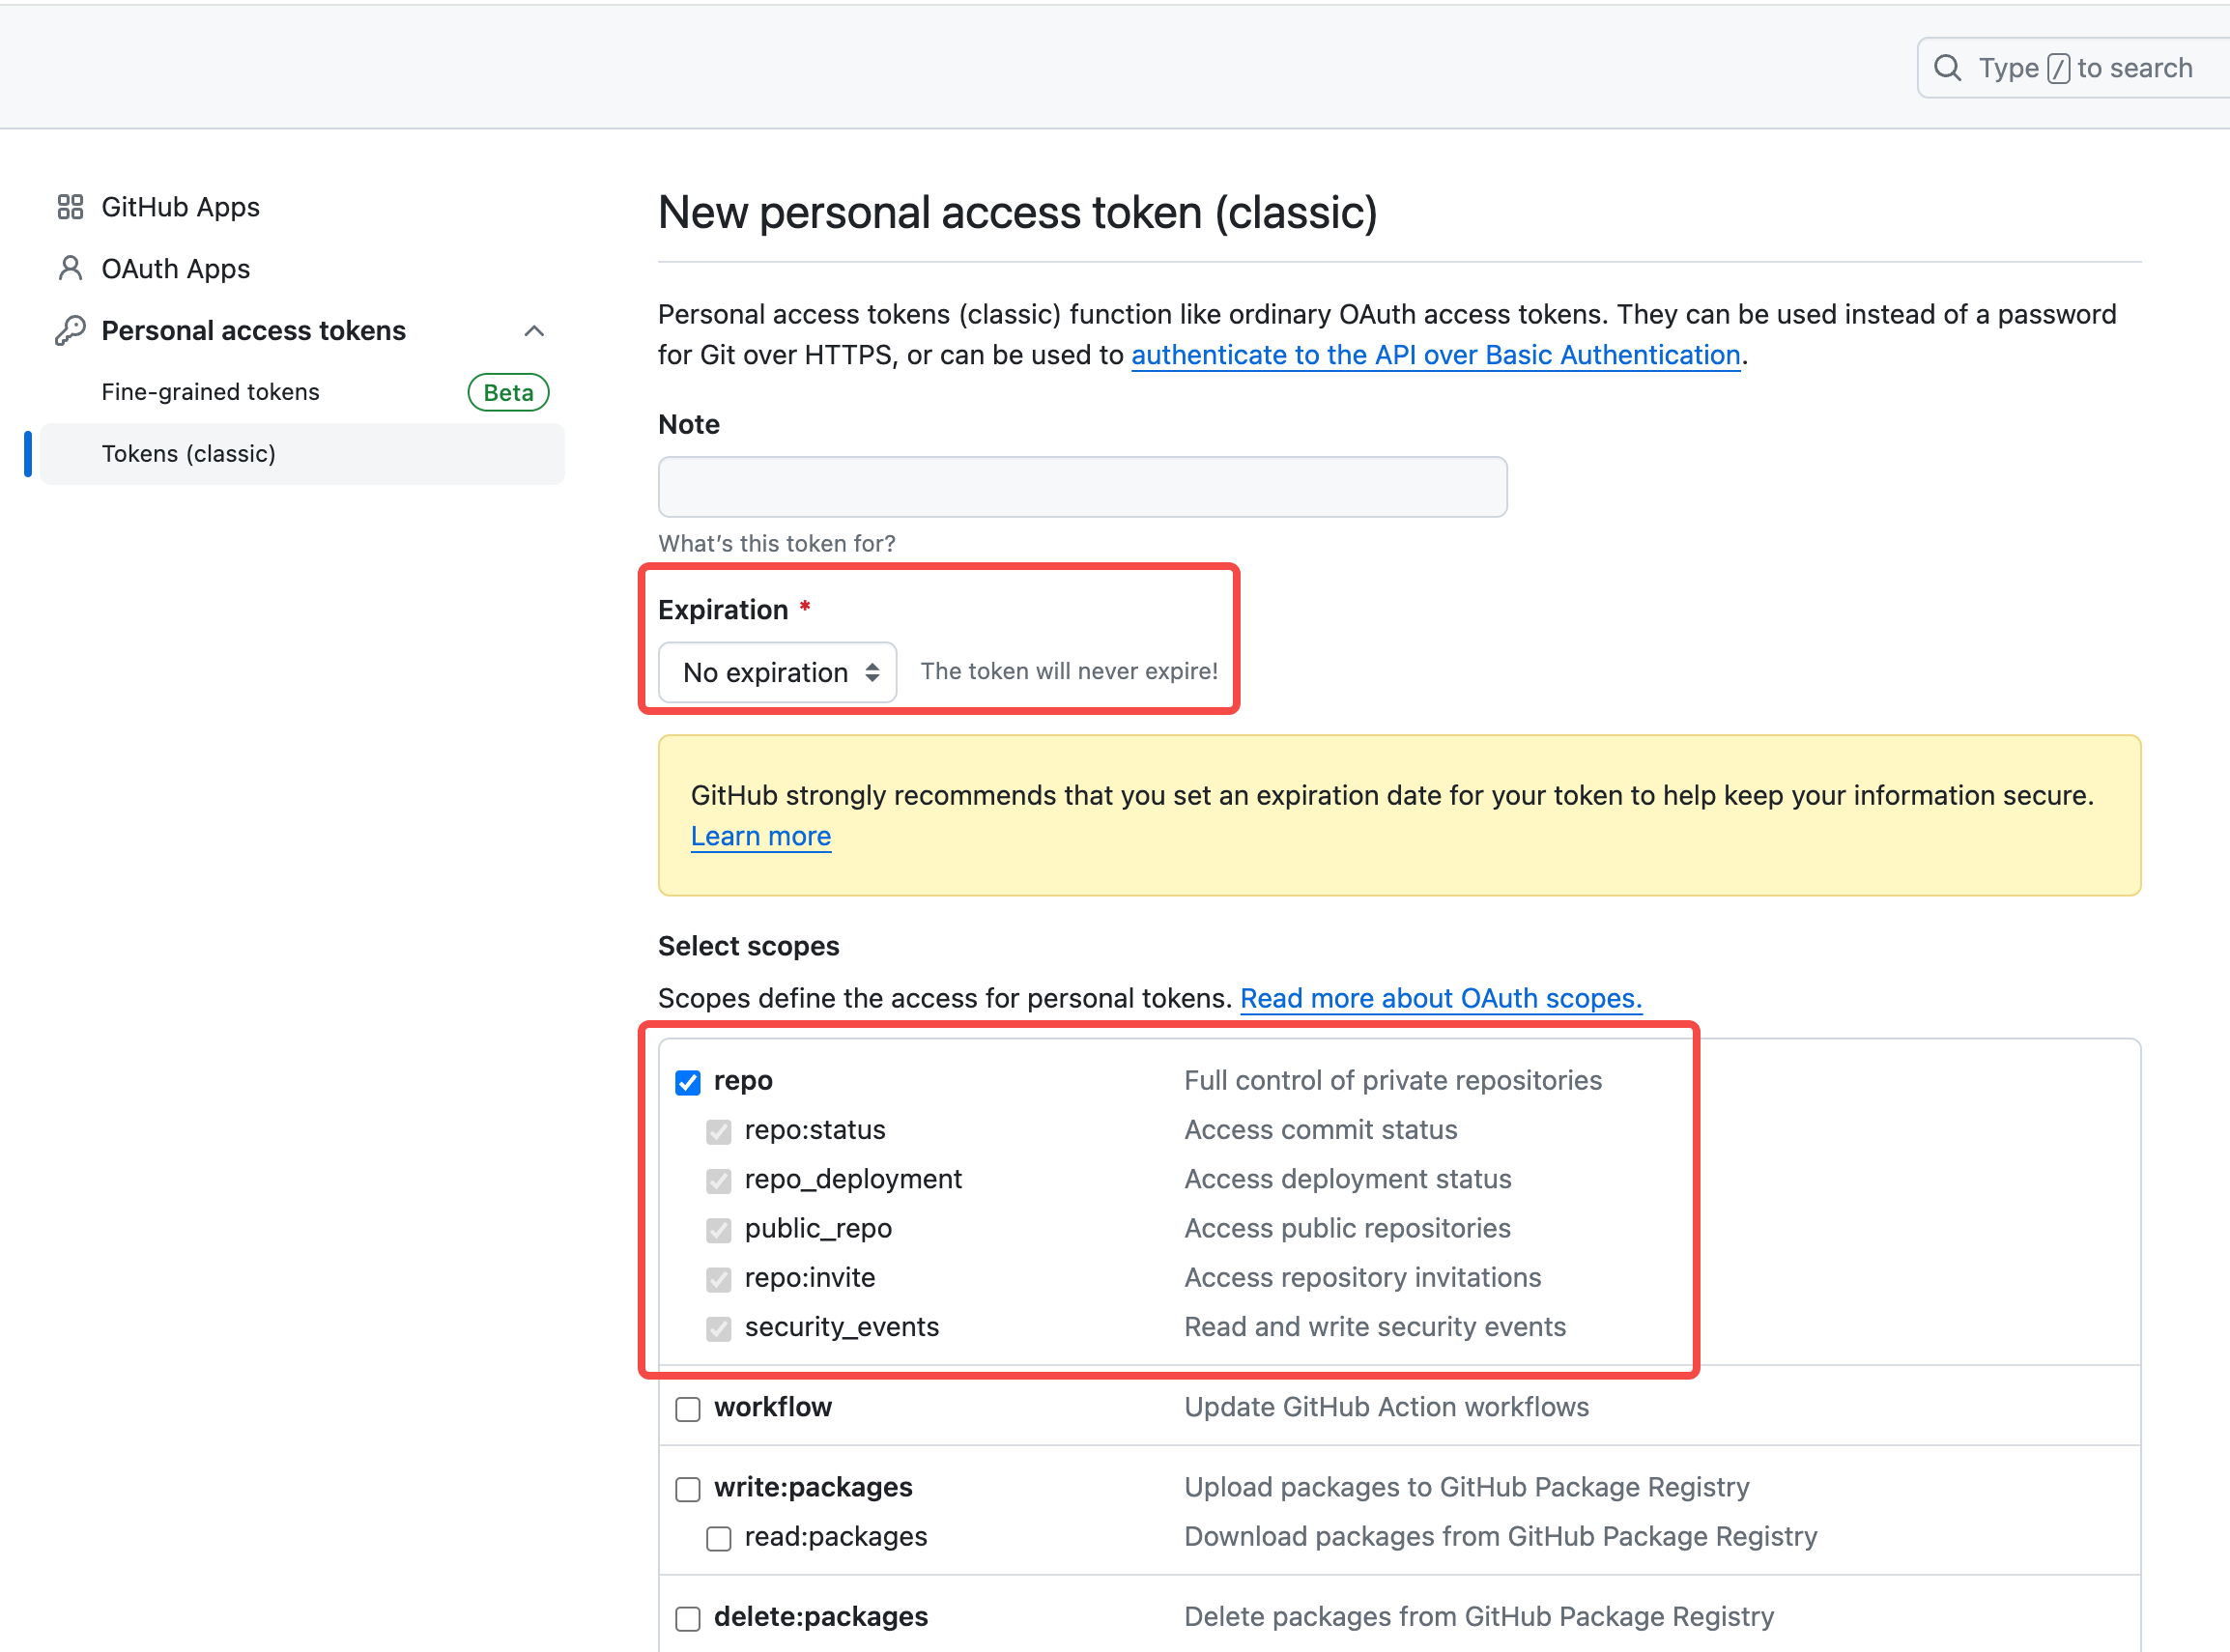Click into the Note text field
2230x1652 pixels.
click(1082, 487)
